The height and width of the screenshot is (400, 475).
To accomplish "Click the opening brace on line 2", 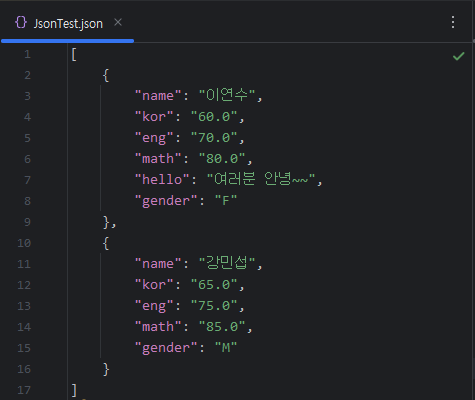I will click(106, 75).
